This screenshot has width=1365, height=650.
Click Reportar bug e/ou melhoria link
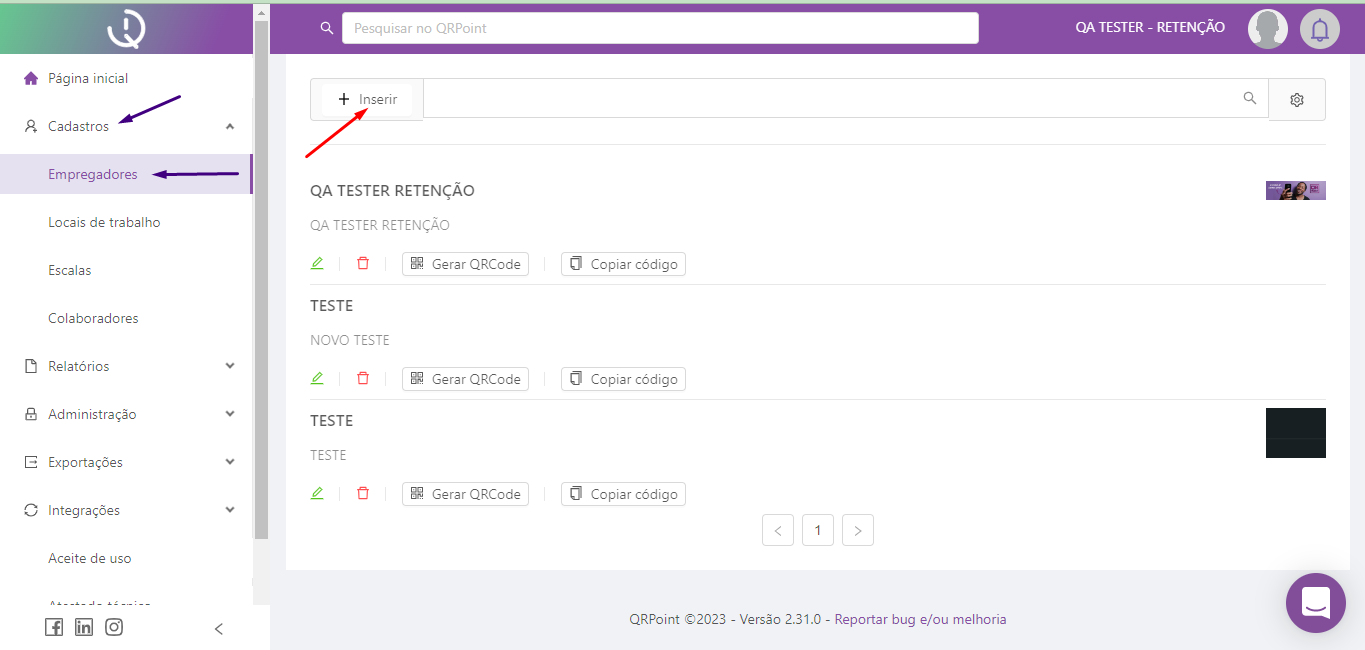click(x=920, y=620)
